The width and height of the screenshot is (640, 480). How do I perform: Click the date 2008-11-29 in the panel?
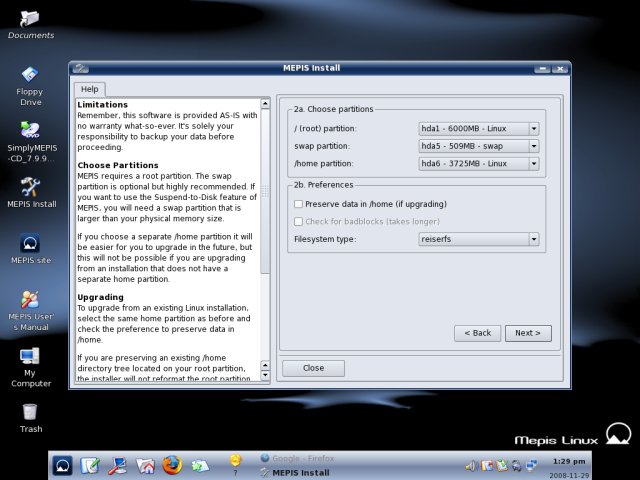coord(569,476)
